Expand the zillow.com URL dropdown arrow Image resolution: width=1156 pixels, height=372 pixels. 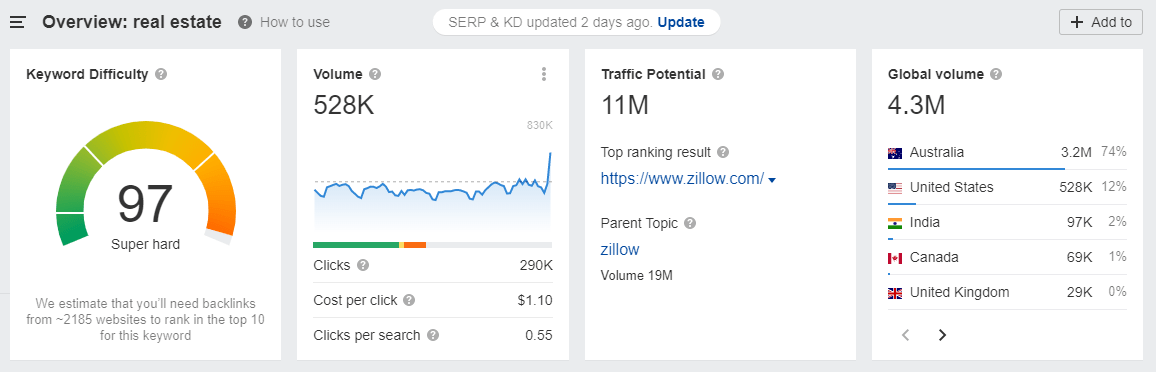tap(772, 179)
